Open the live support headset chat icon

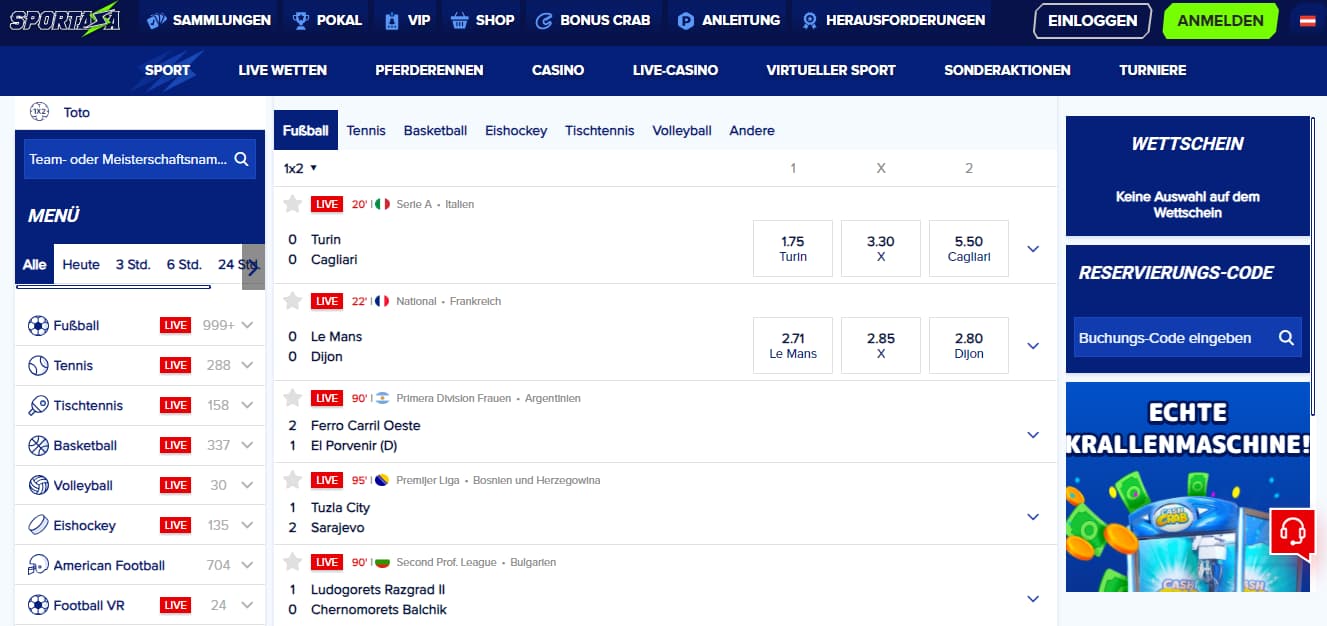coord(1292,531)
